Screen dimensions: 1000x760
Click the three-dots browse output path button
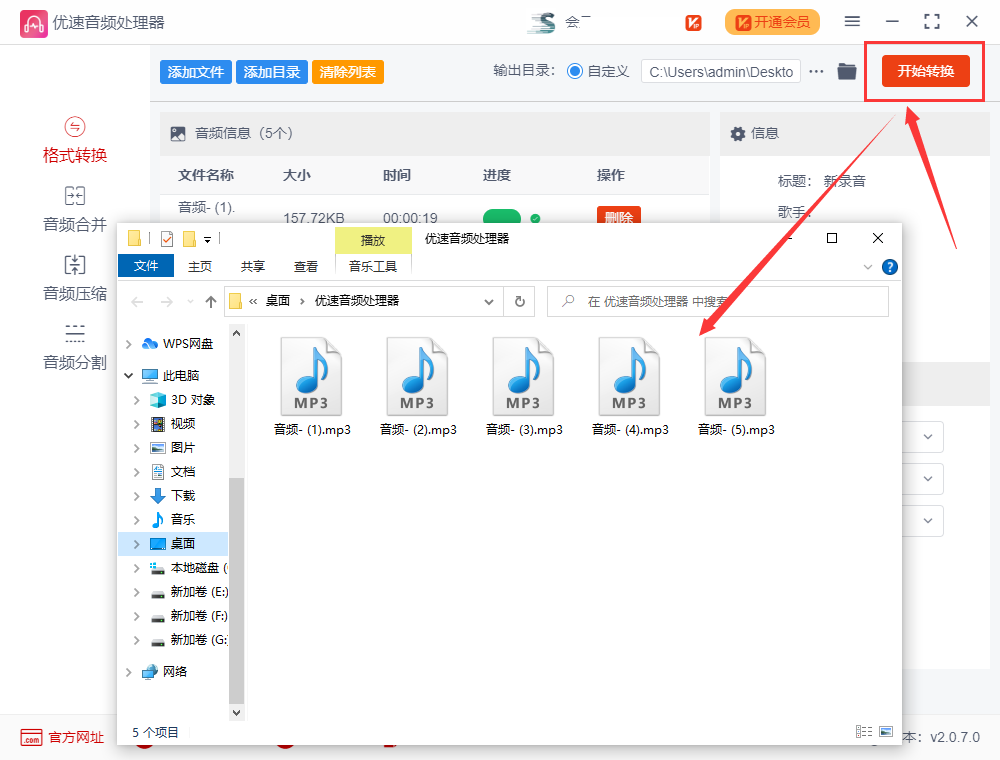point(816,71)
